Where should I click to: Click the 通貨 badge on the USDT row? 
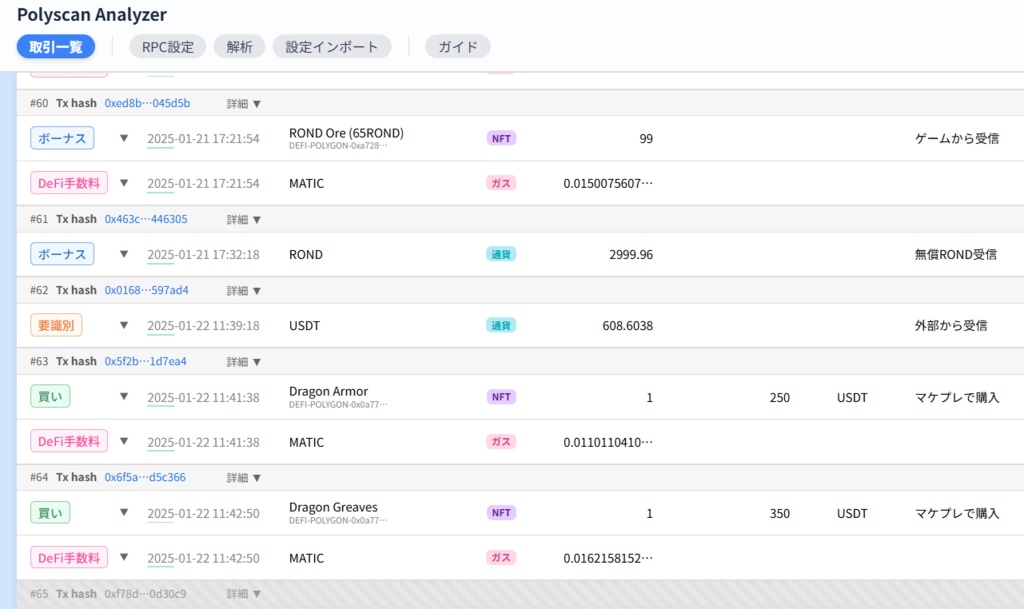501,325
